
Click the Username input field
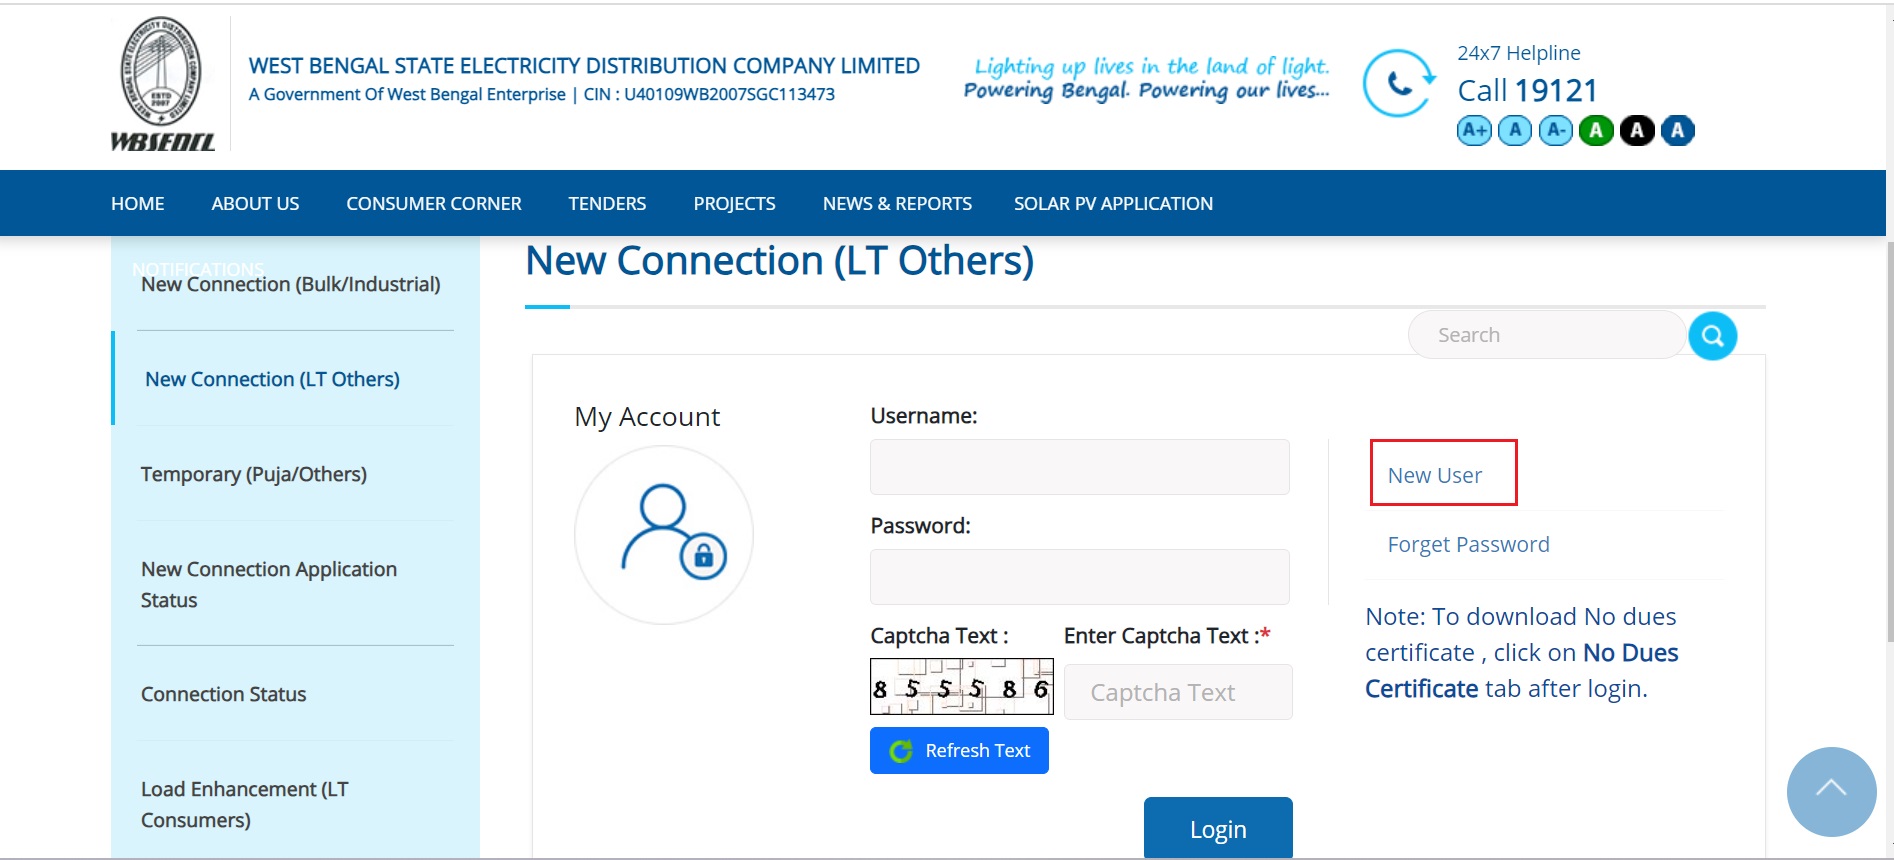[1079, 466]
